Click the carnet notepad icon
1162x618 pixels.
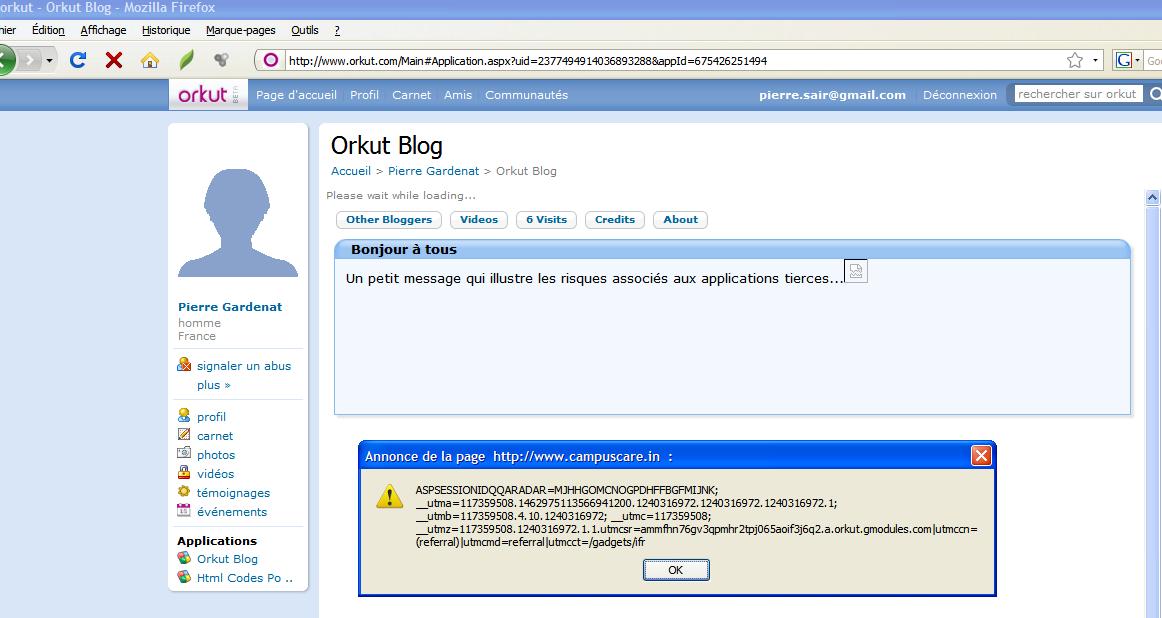point(184,434)
